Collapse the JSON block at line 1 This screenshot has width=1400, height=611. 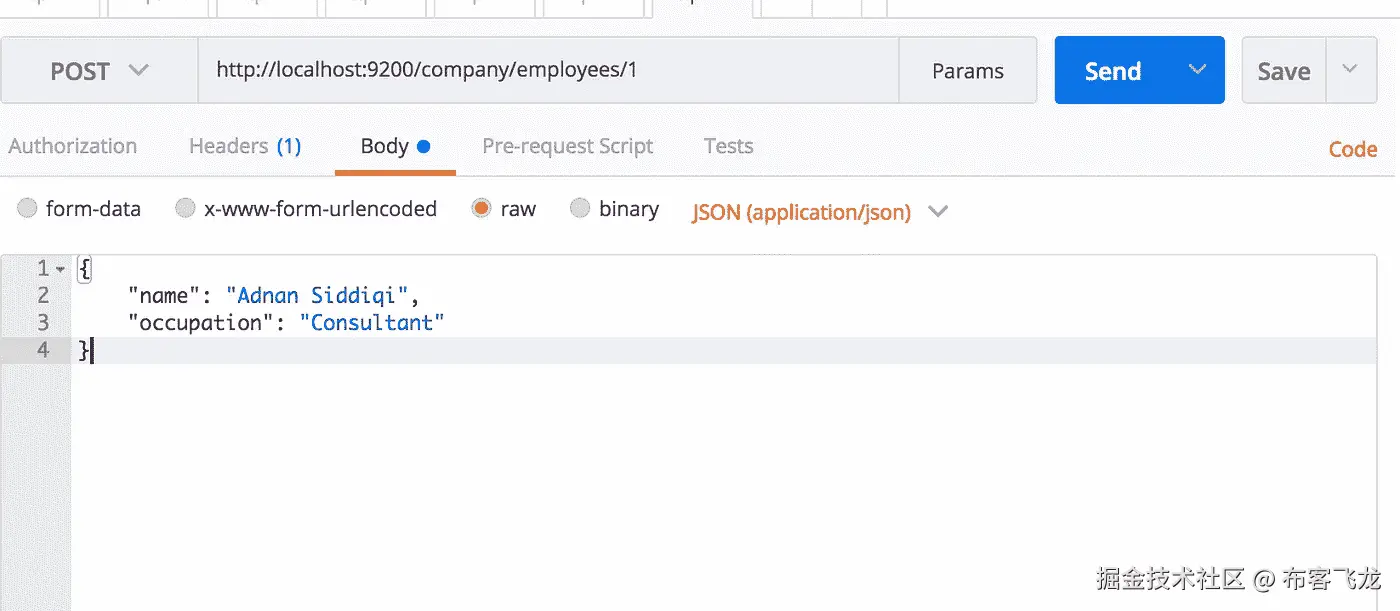[61, 269]
